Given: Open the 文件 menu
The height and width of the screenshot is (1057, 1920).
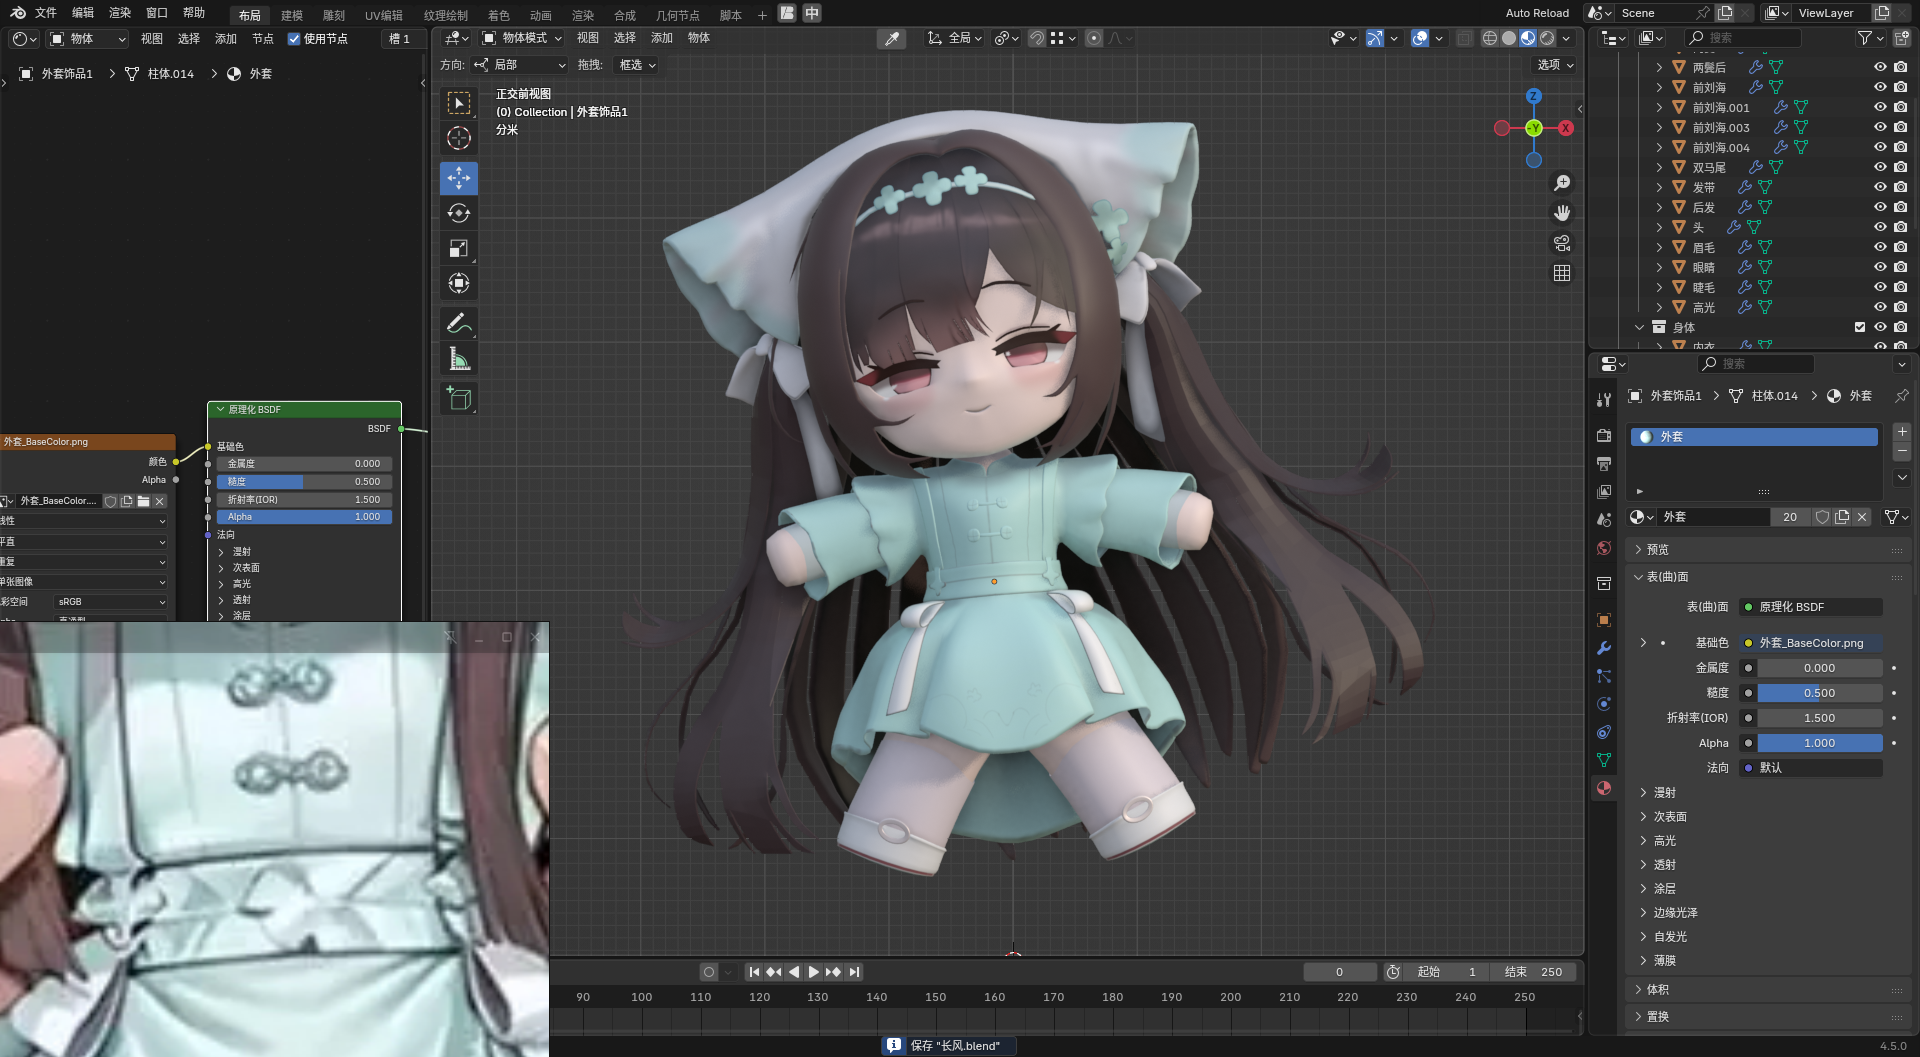Looking at the screenshot, I should pyautogui.click(x=46, y=13).
